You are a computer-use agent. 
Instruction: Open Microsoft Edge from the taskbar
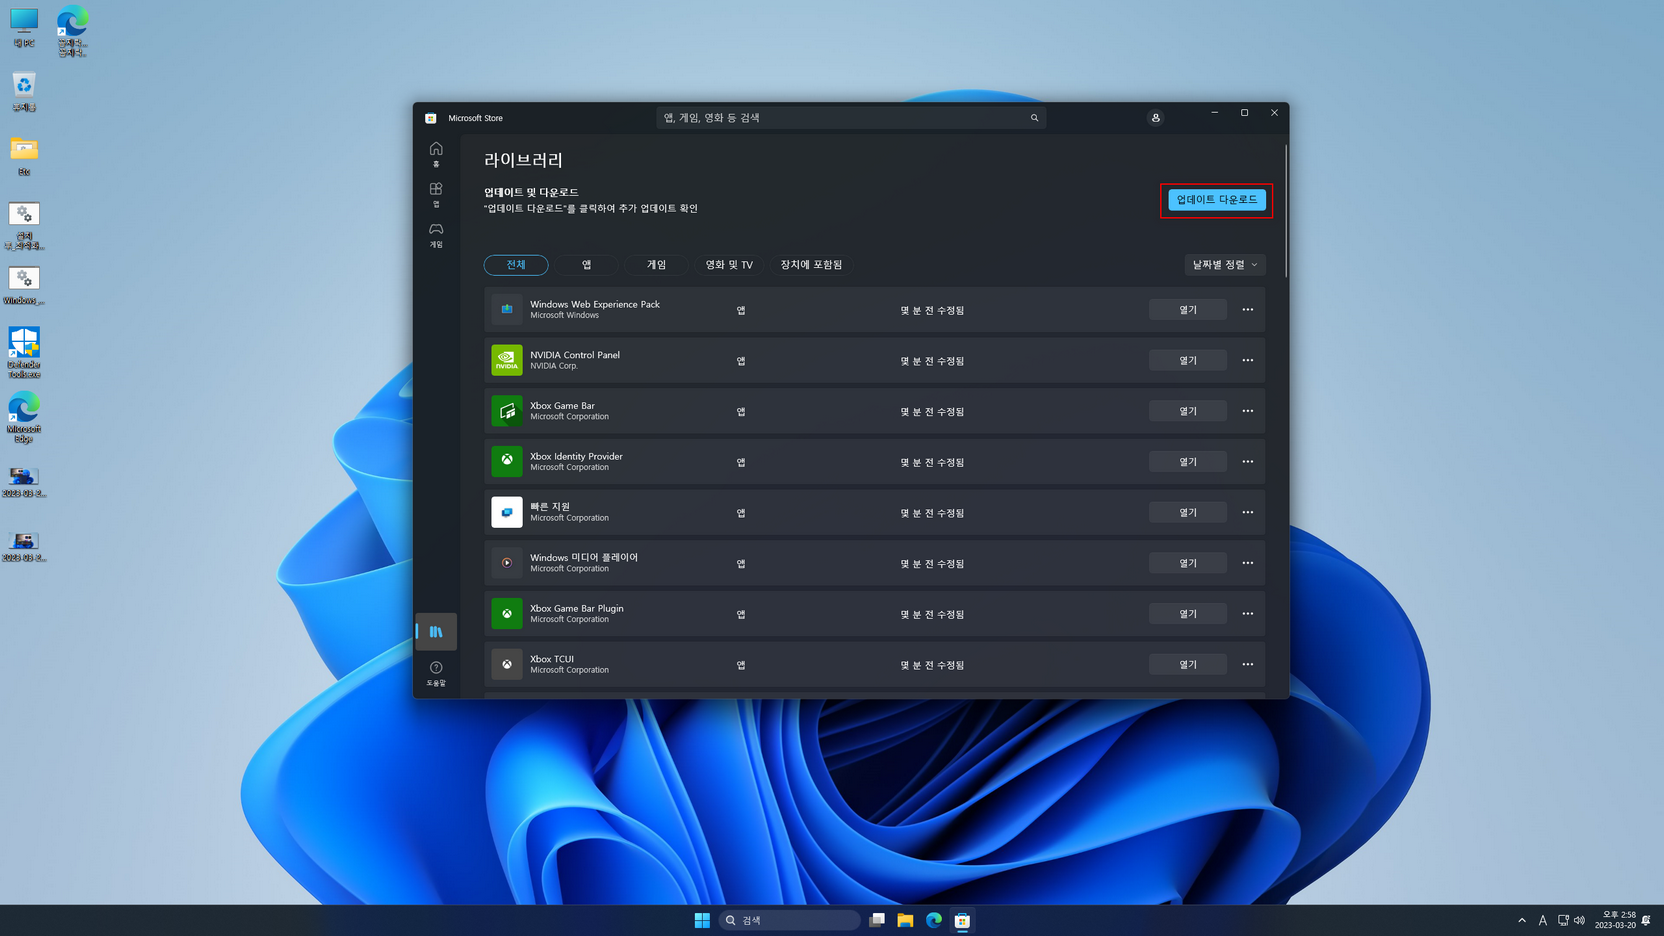coord(934,920)
